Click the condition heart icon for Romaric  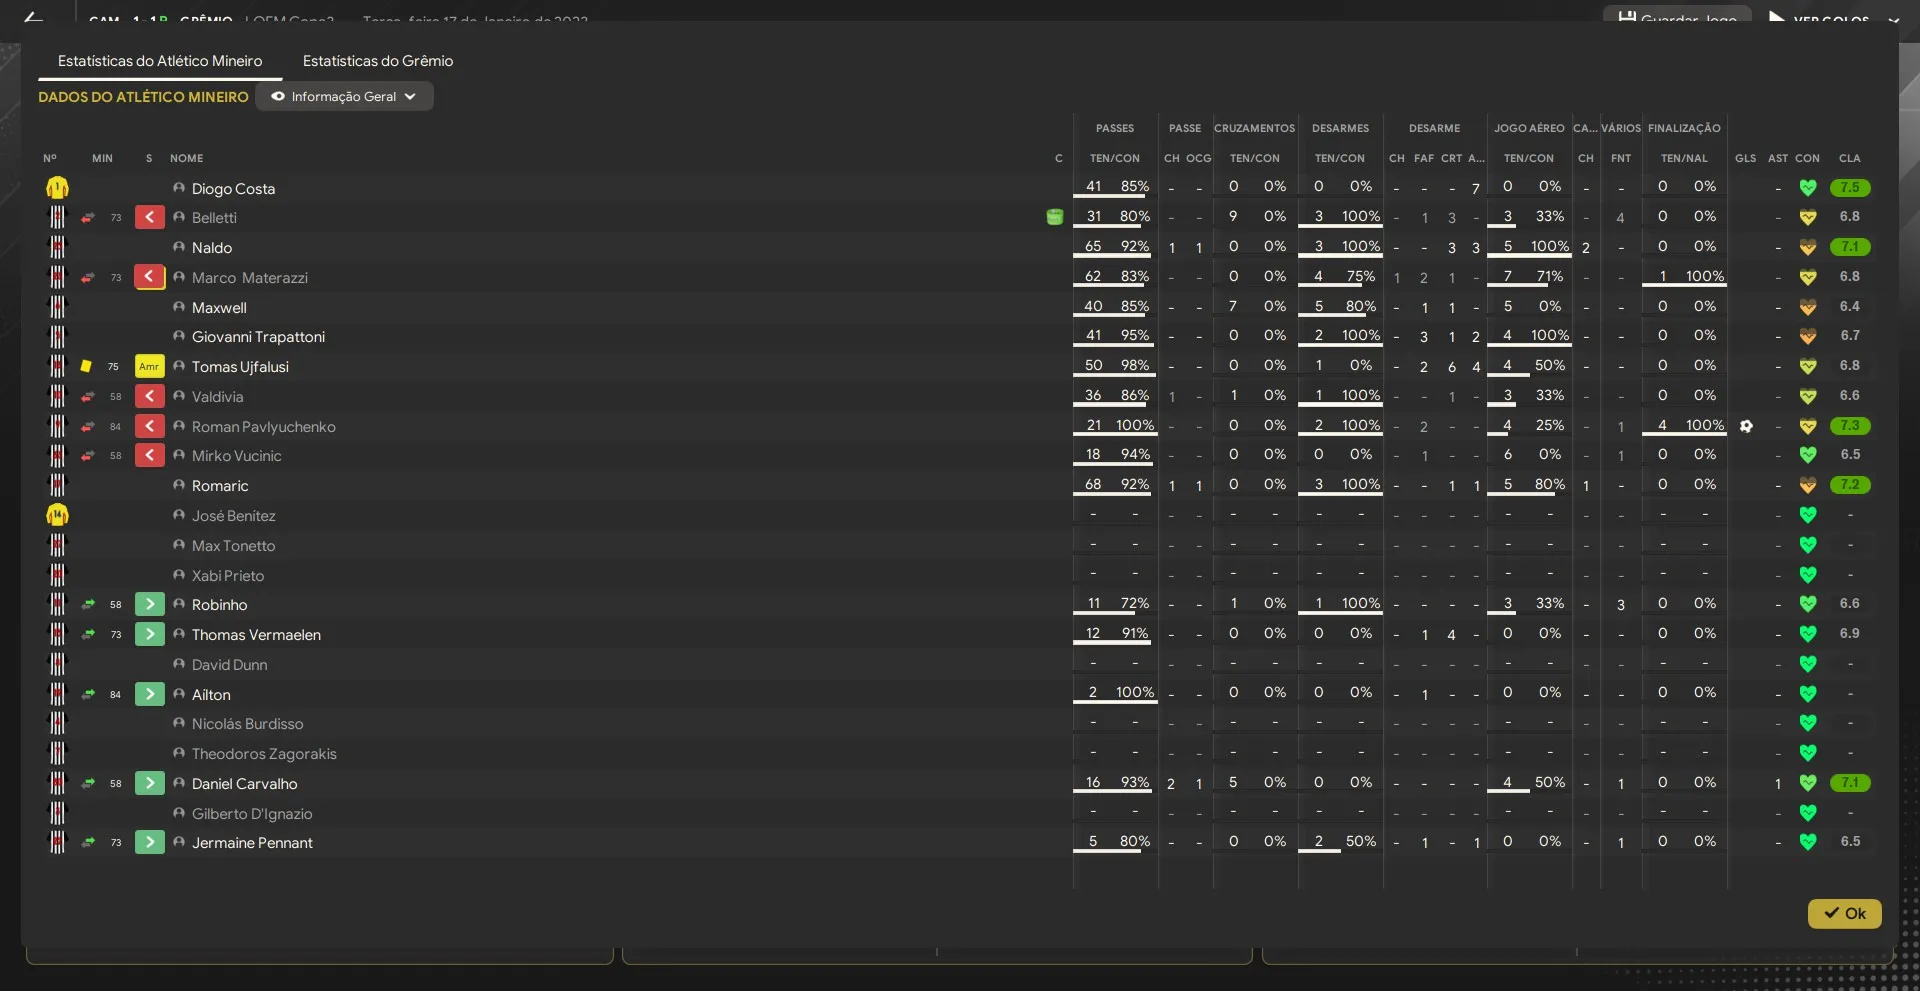[x=1808, y=485]
